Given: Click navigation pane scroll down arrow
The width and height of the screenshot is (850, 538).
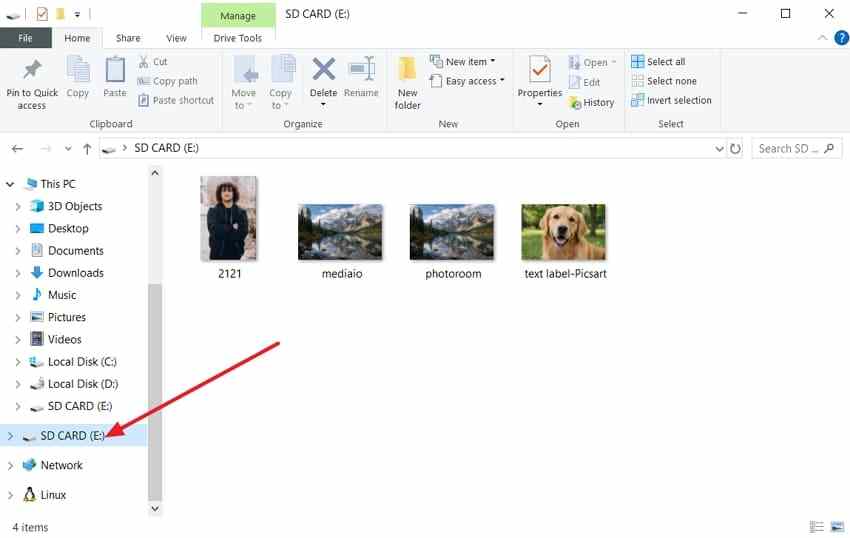Looking at the screenshot, I should click(x=155, y=509).
